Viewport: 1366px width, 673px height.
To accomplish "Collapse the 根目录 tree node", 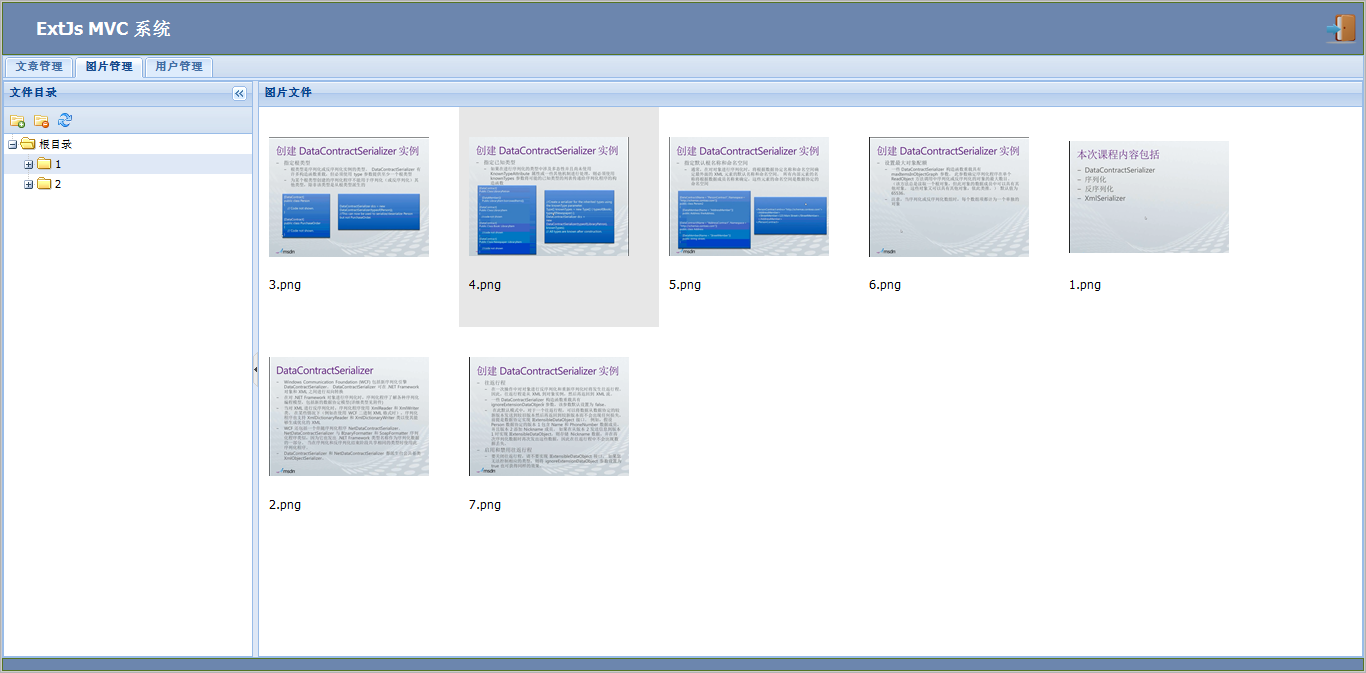I will pos(12,144).
